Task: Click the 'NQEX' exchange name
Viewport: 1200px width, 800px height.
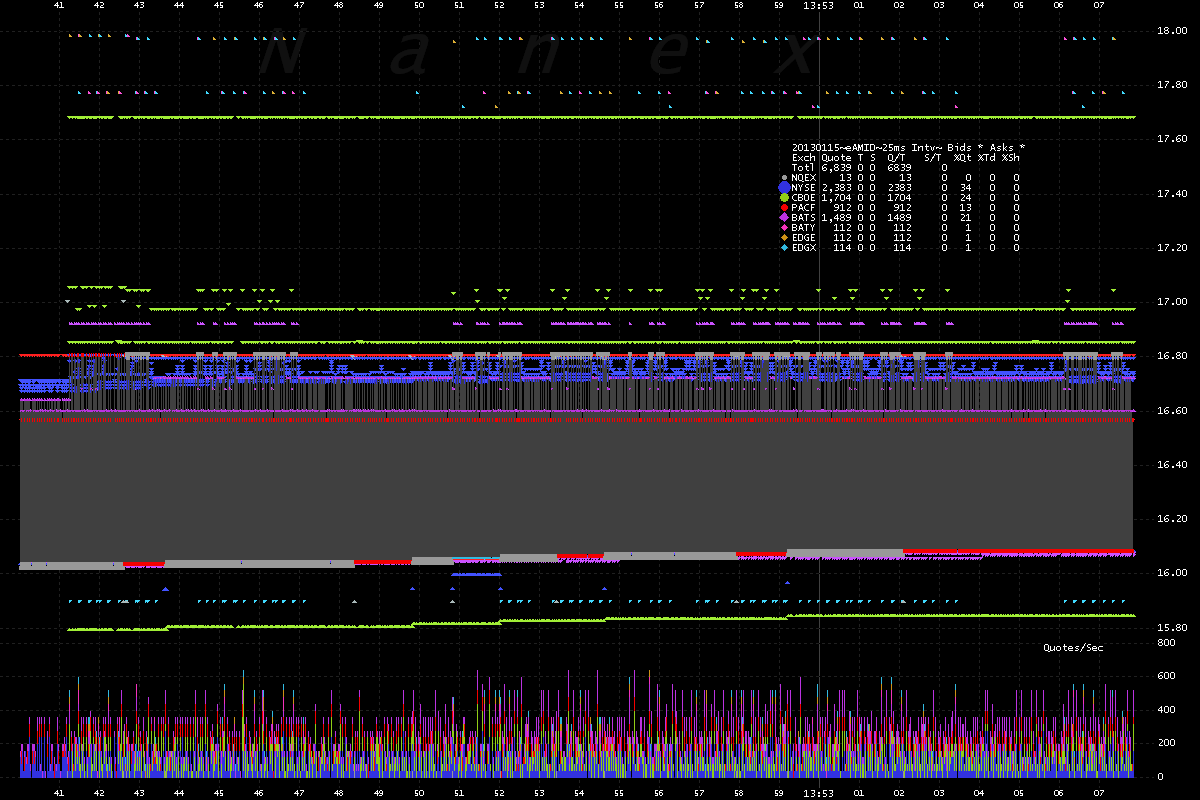Action: [x=803, y=177]
